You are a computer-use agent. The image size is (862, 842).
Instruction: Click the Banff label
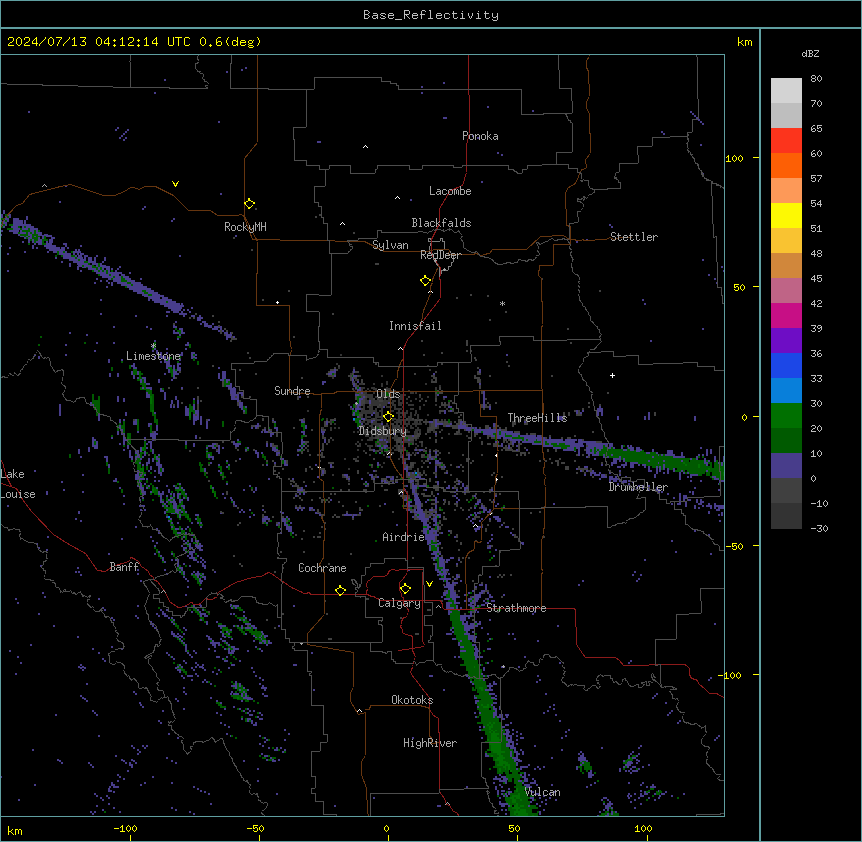point(124,567)
